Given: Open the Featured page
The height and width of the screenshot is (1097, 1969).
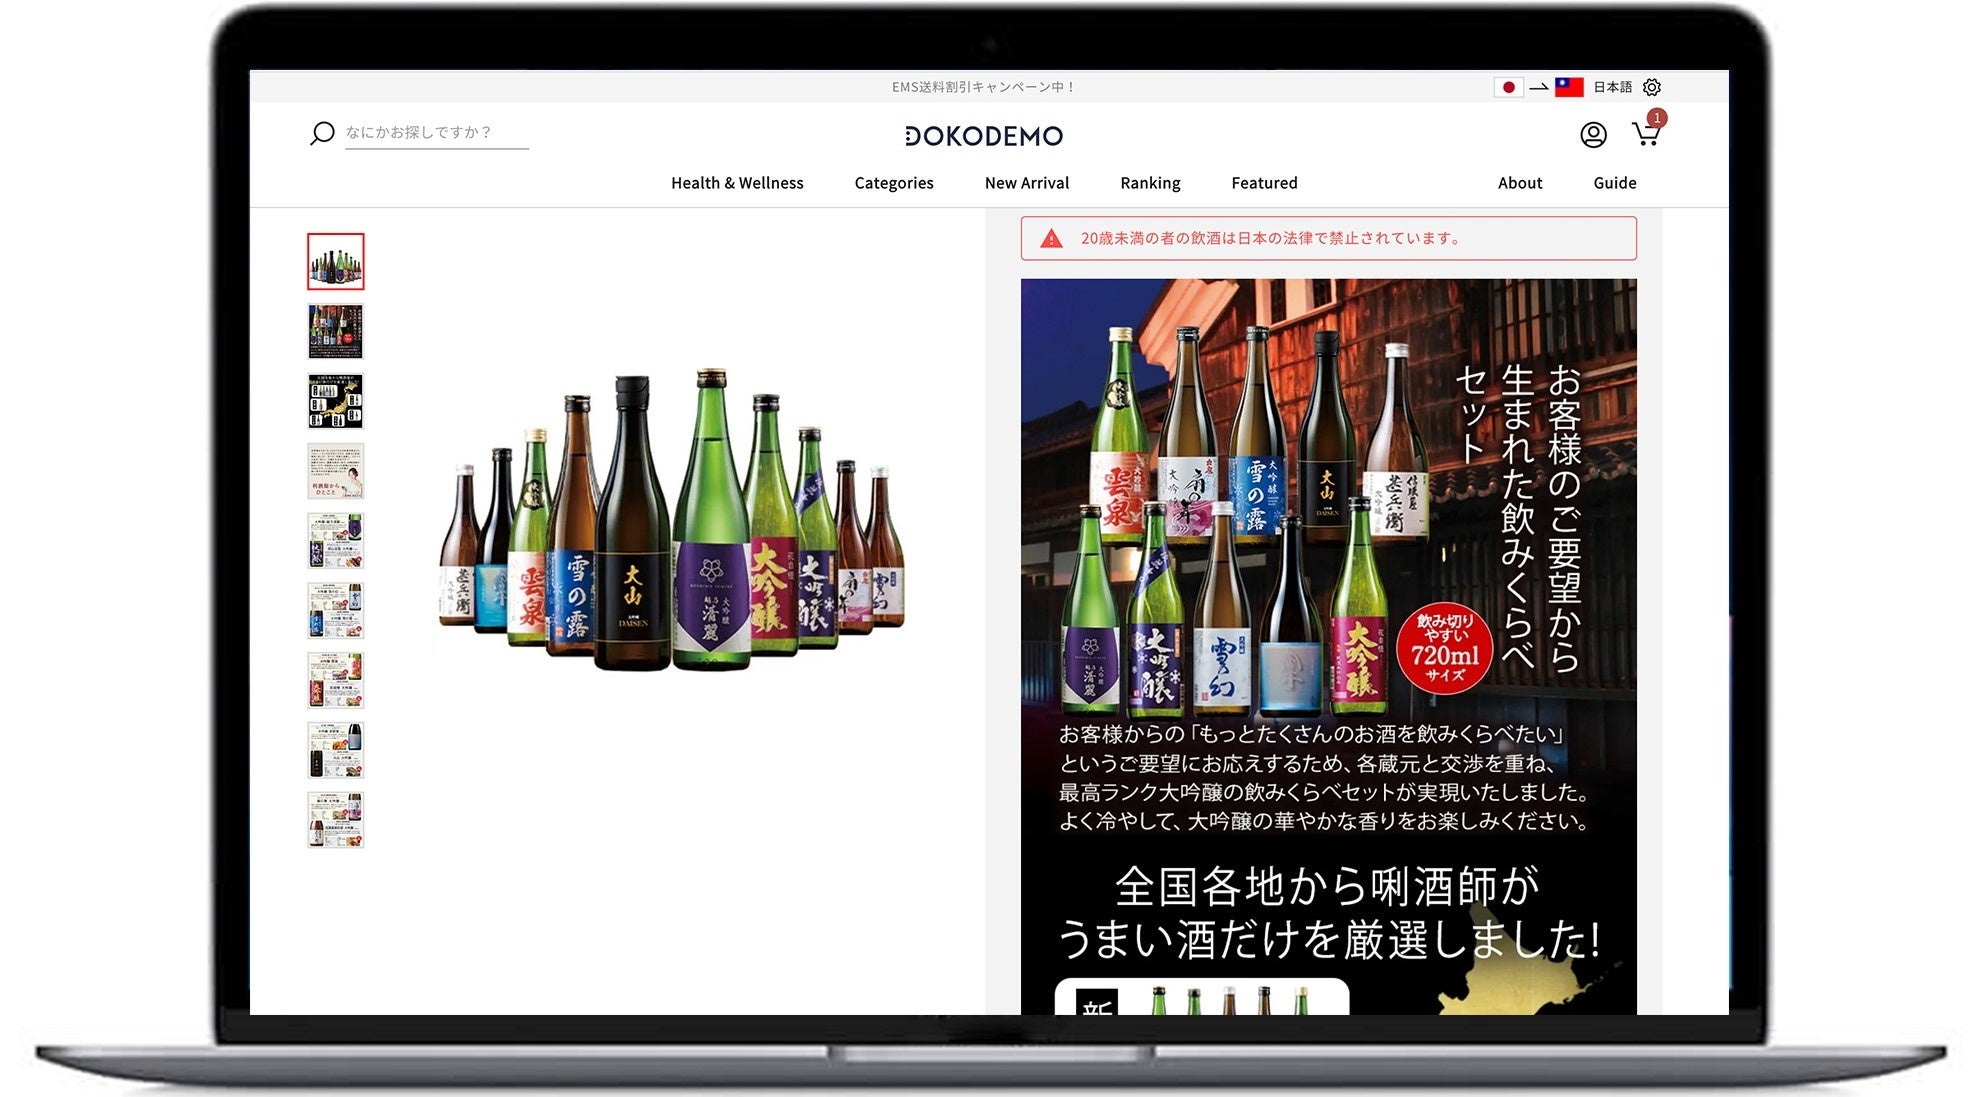Looking at the screenshot, I should click(1264, 183).
